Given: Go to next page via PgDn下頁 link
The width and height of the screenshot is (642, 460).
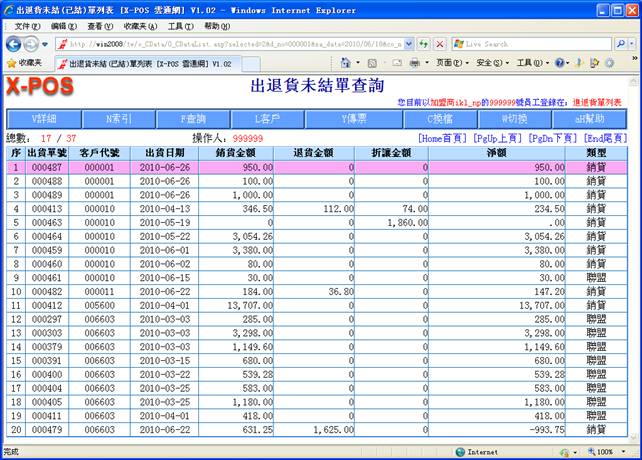Looking at the screenshot, I should click(x=551, y=138).
